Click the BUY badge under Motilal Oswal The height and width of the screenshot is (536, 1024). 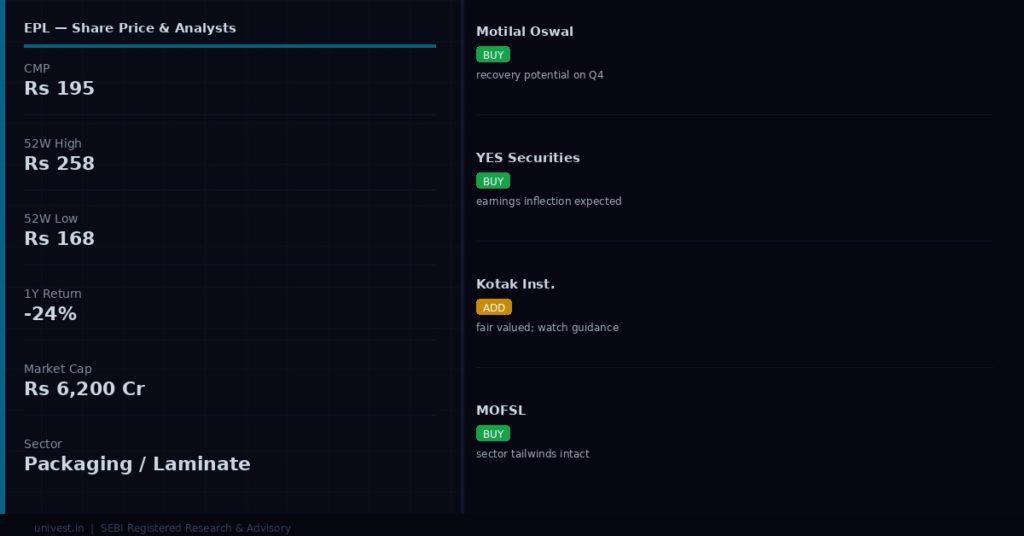click(x=493, y=55)
